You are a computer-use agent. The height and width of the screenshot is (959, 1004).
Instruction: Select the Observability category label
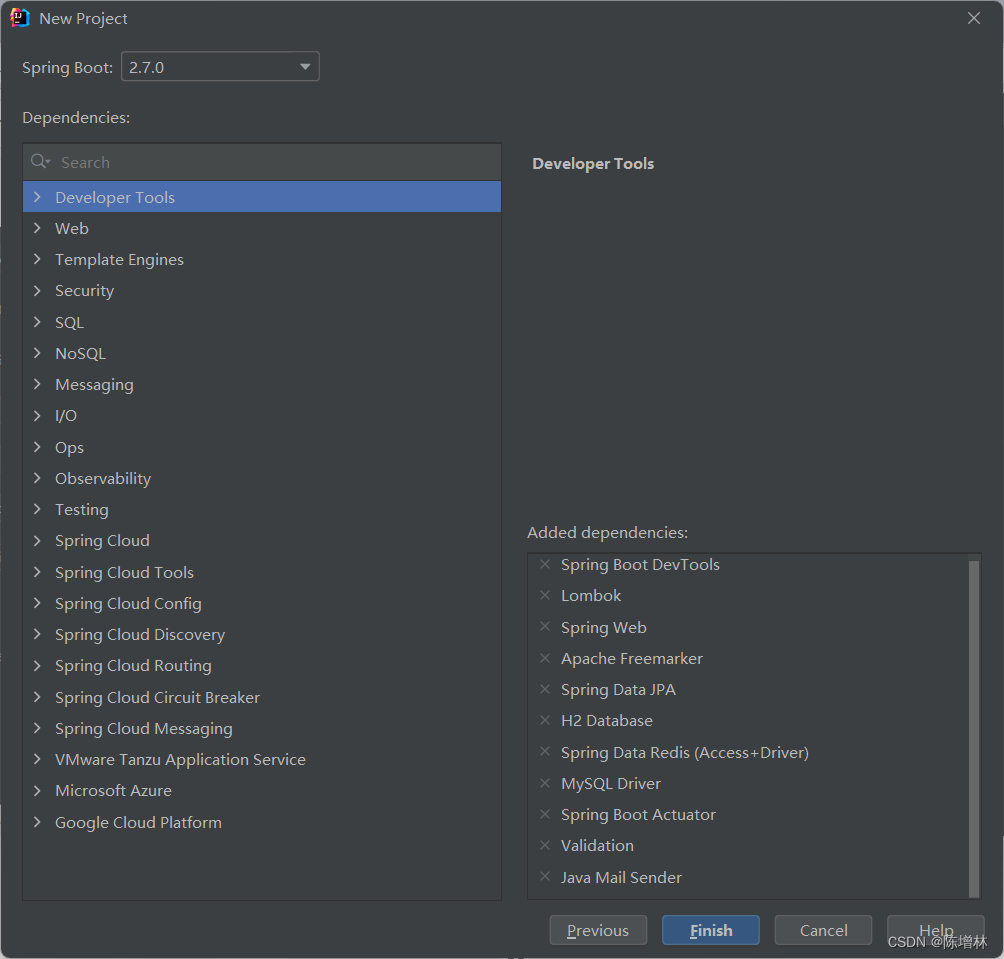tap(103, 479)
